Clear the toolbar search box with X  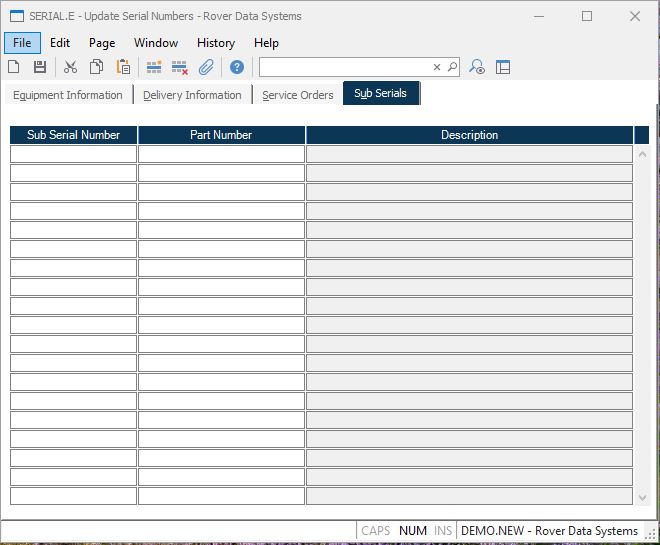(x=437, y=67)
